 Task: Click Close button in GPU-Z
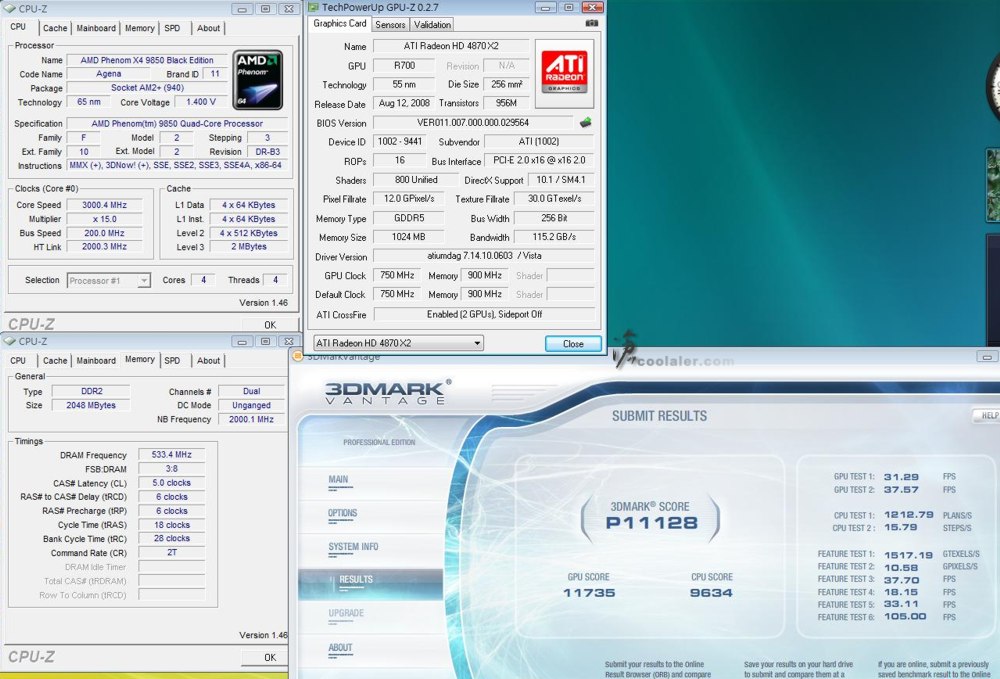(573, 344)
